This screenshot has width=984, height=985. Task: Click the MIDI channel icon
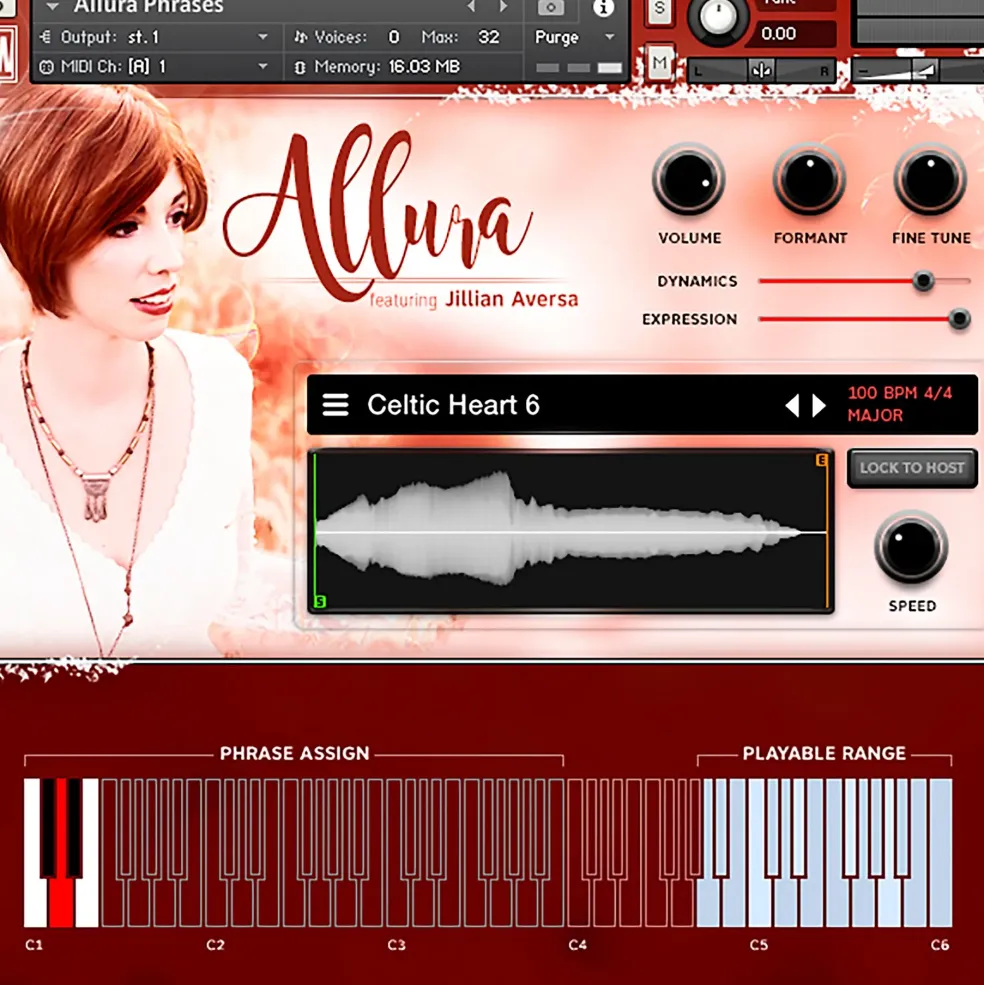coord(46,67)
